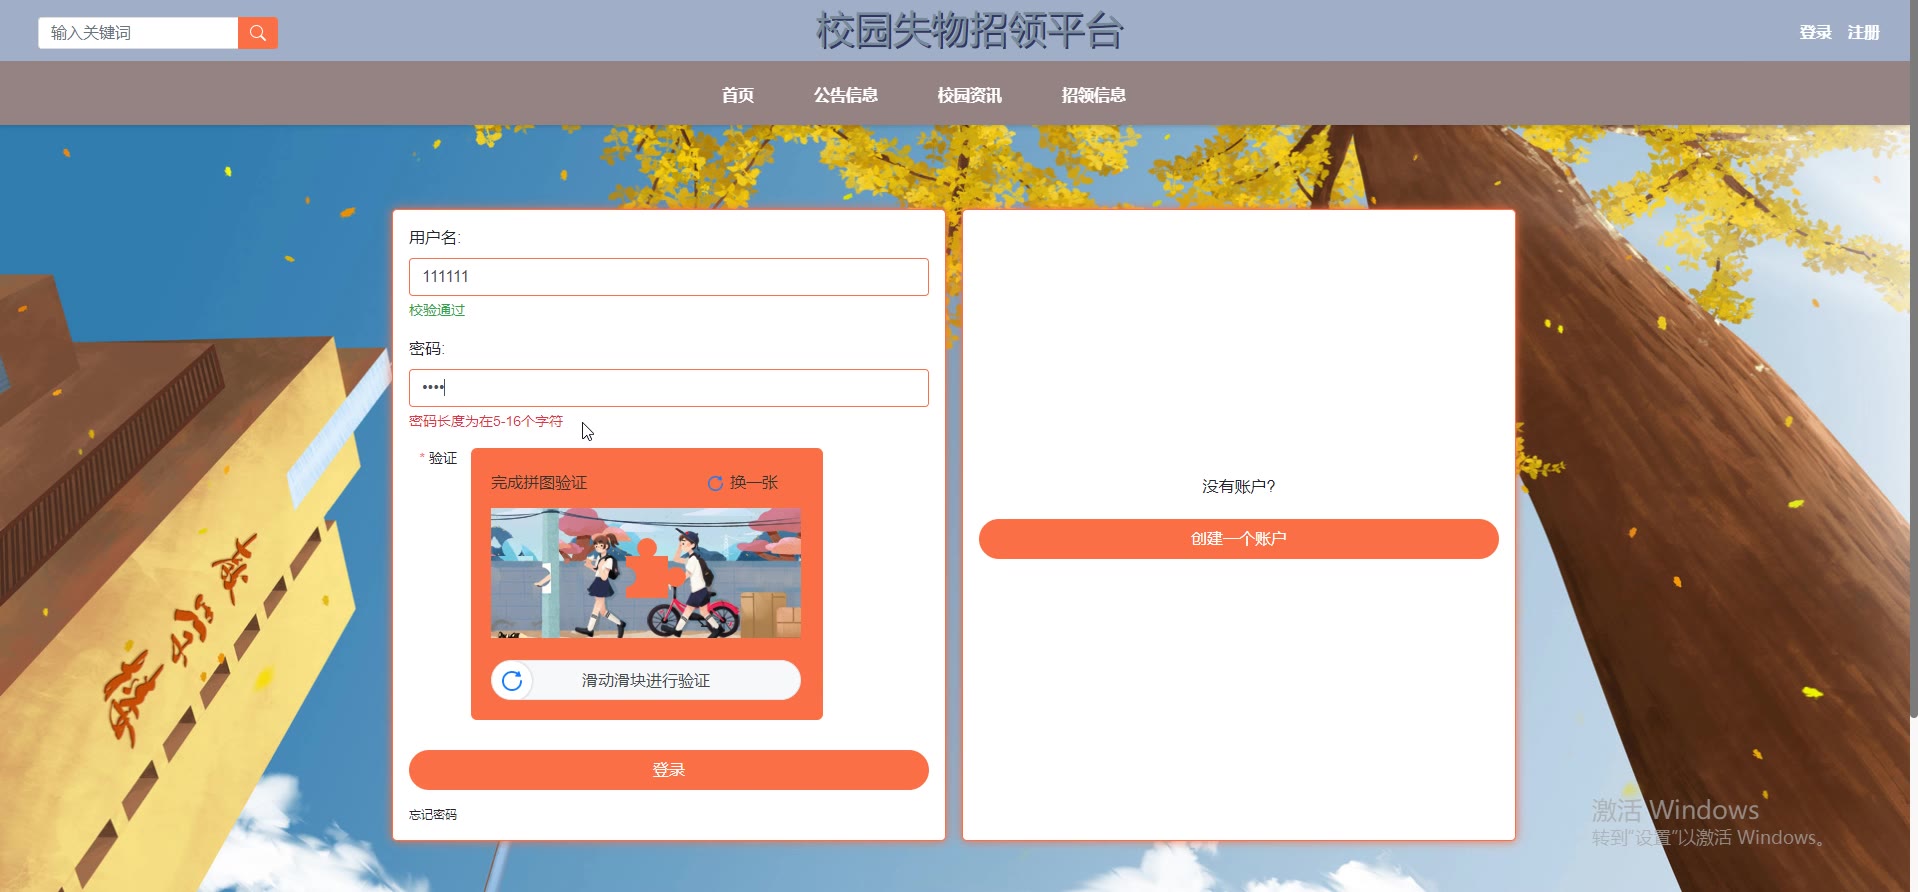Click 换一张 to change the captcha image
The image size is (1918, 892).
tap(754, 483)
